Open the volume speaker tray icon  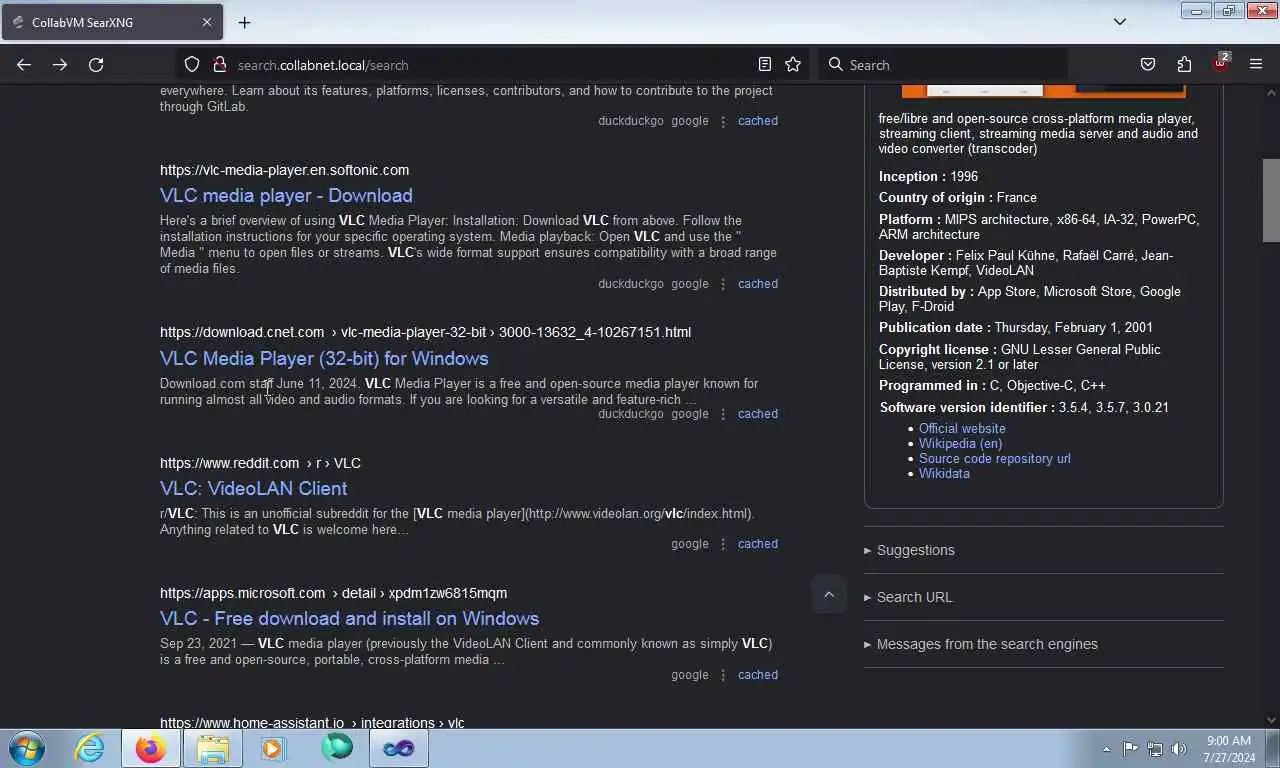pos(1179,748)
